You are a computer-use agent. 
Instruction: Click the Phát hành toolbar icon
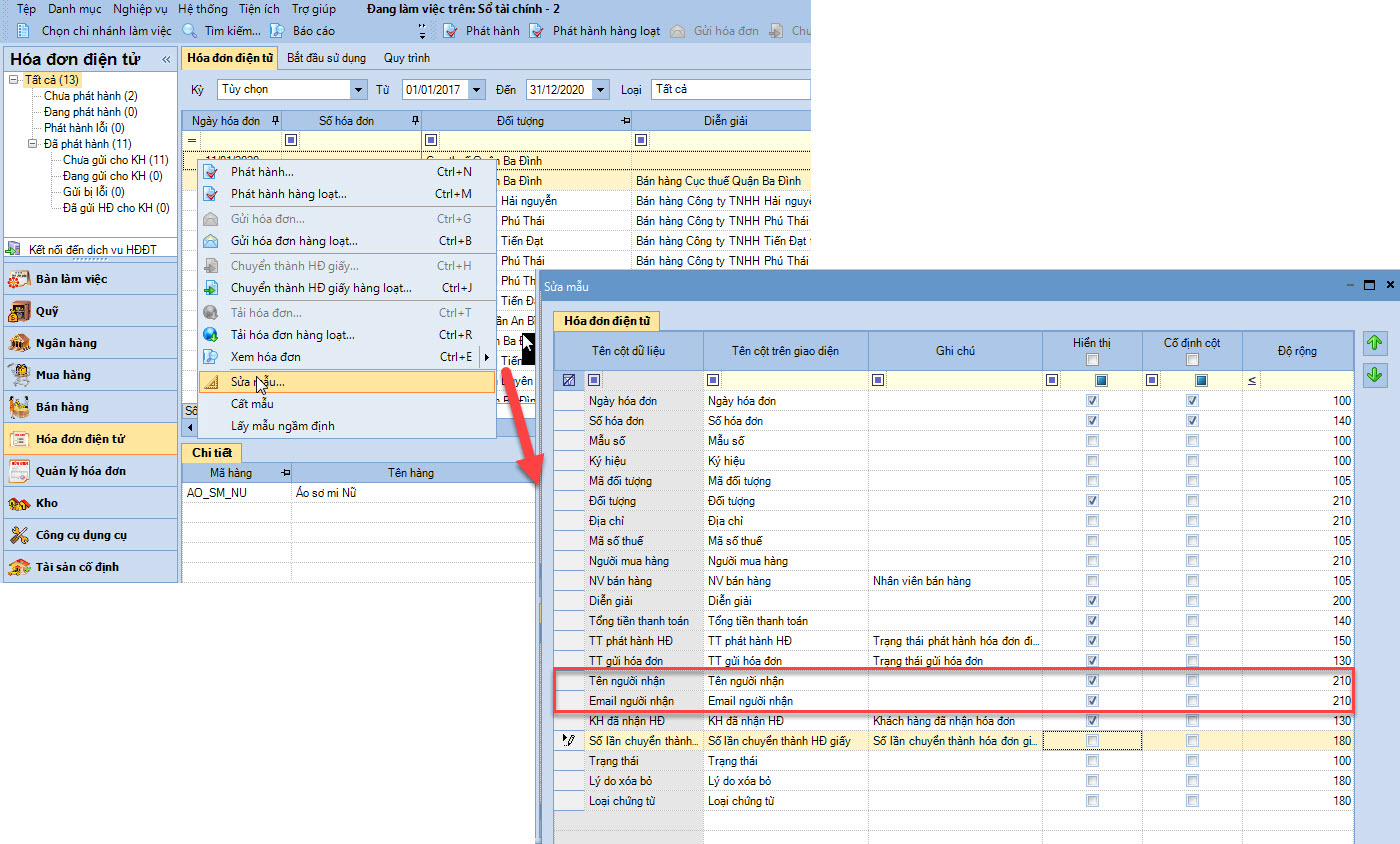click(x=450, y=31)
